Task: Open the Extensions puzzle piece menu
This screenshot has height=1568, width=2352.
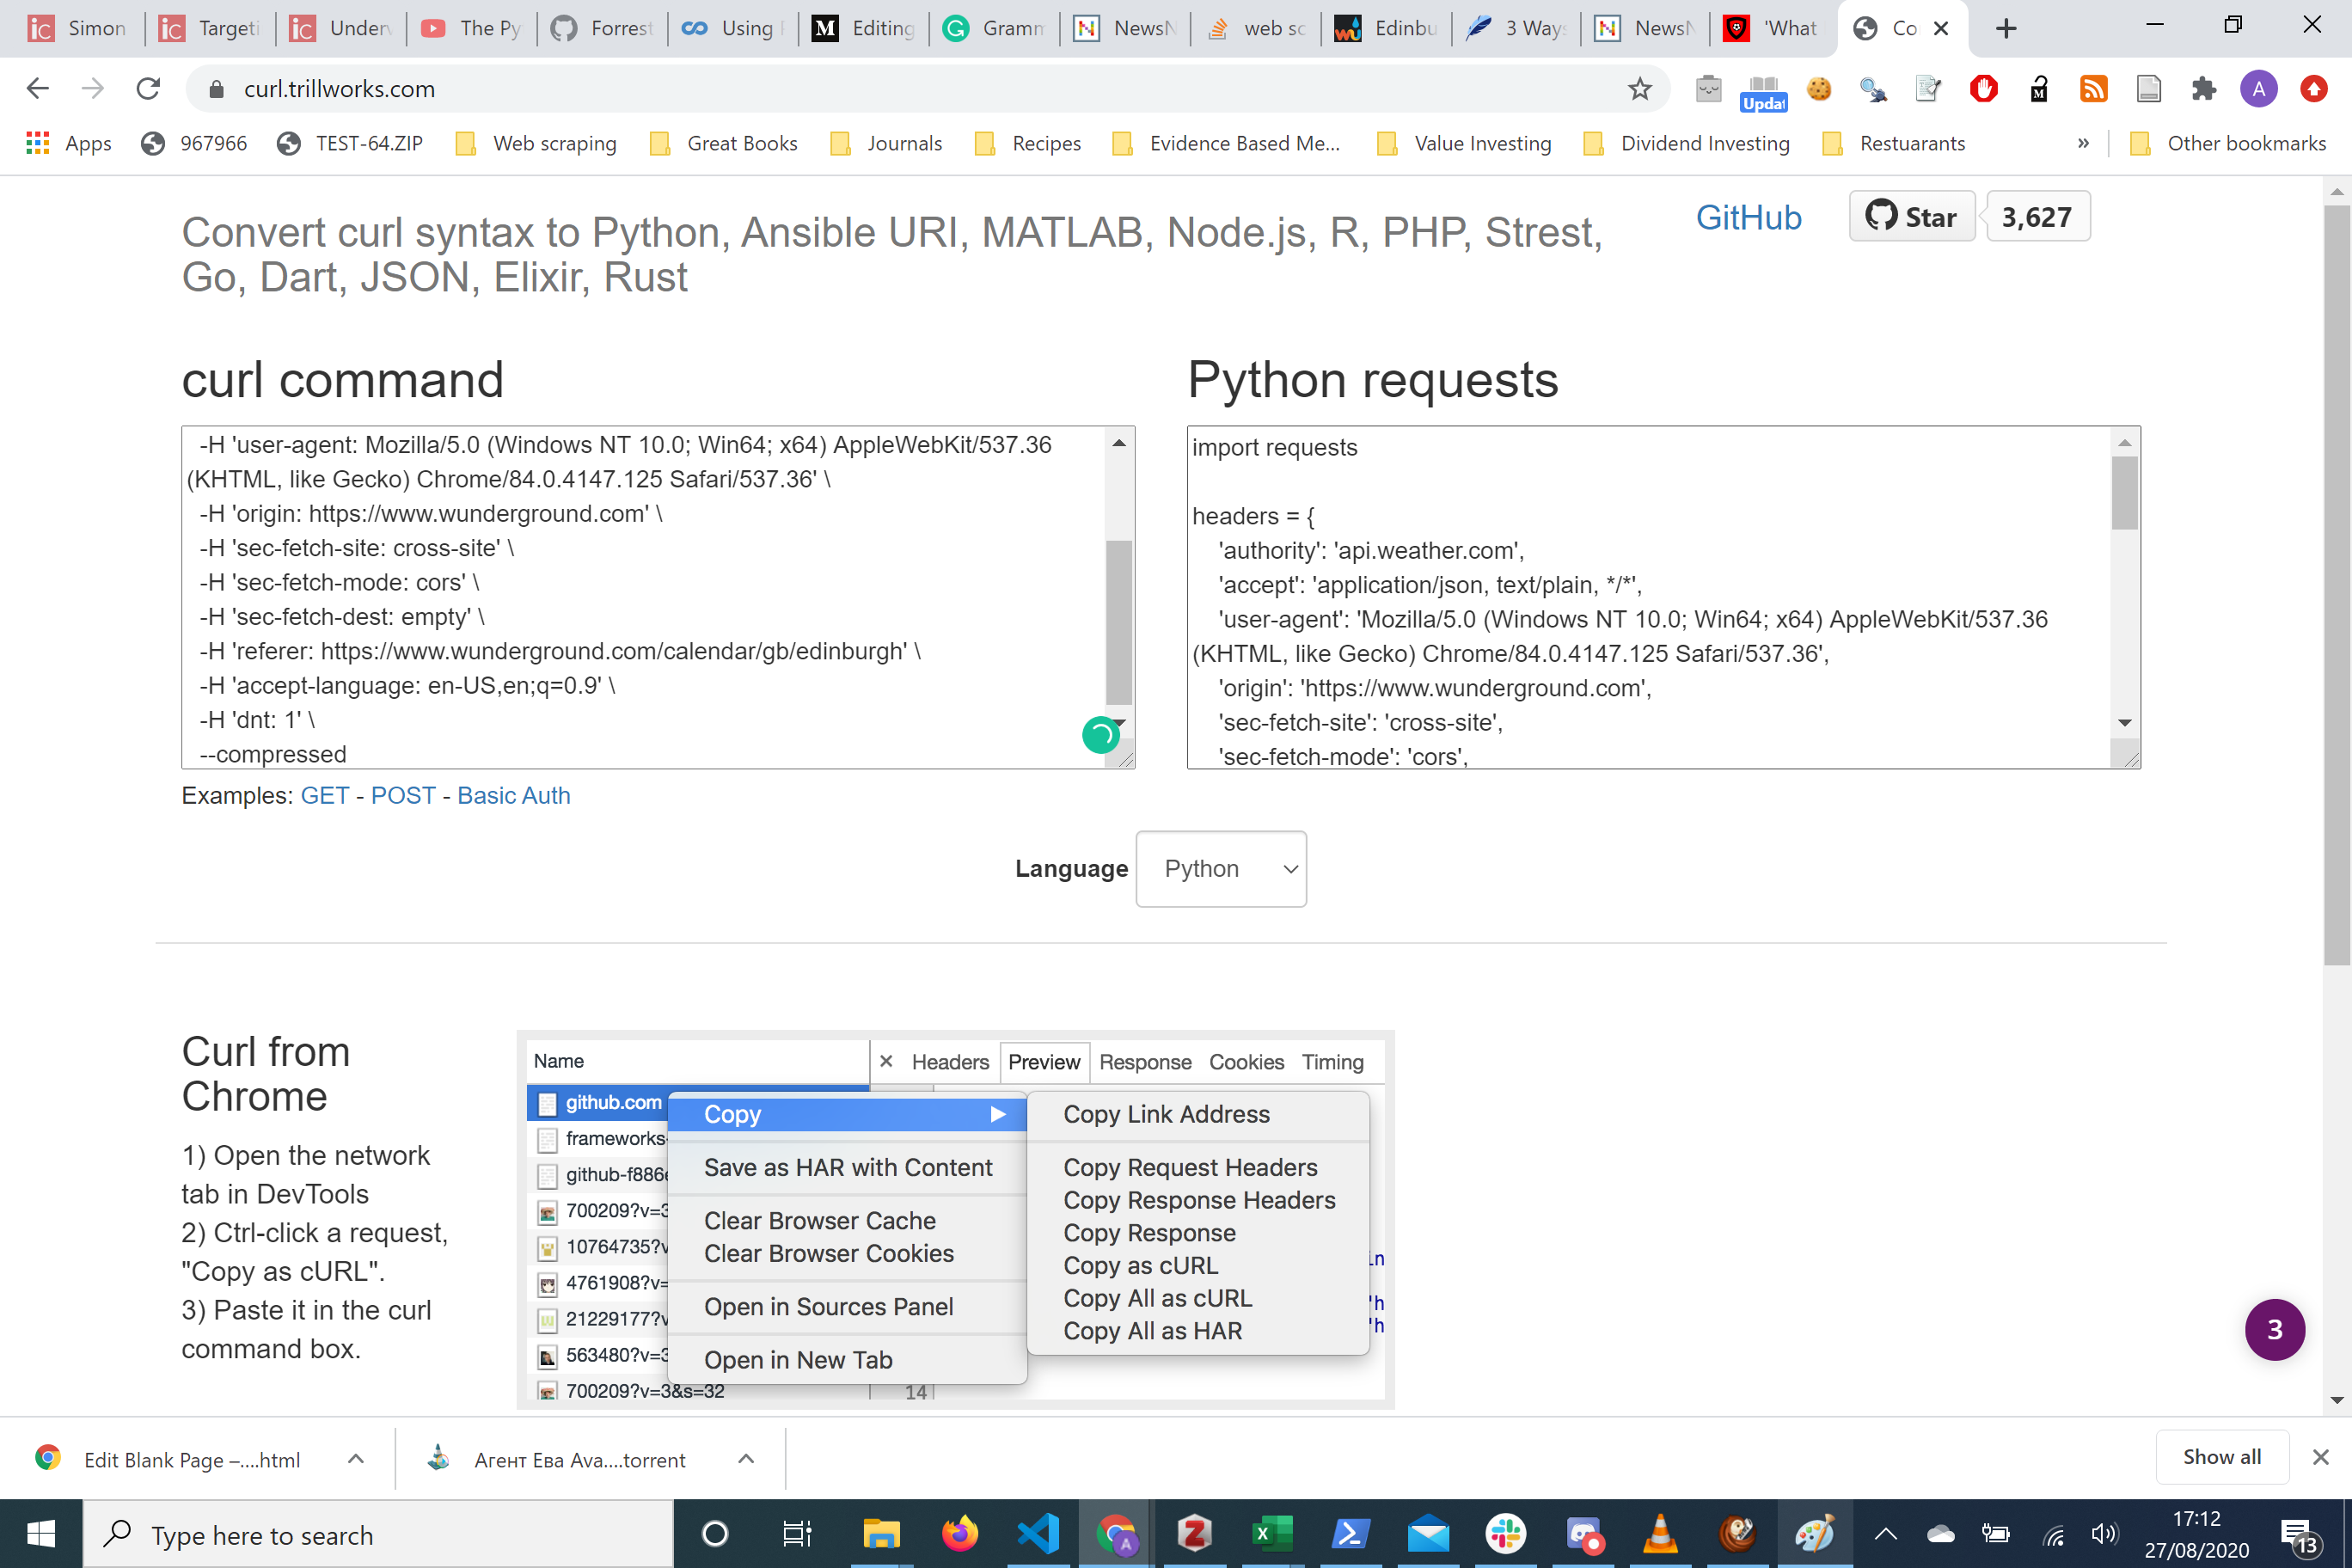Action: click(2204, 89)
